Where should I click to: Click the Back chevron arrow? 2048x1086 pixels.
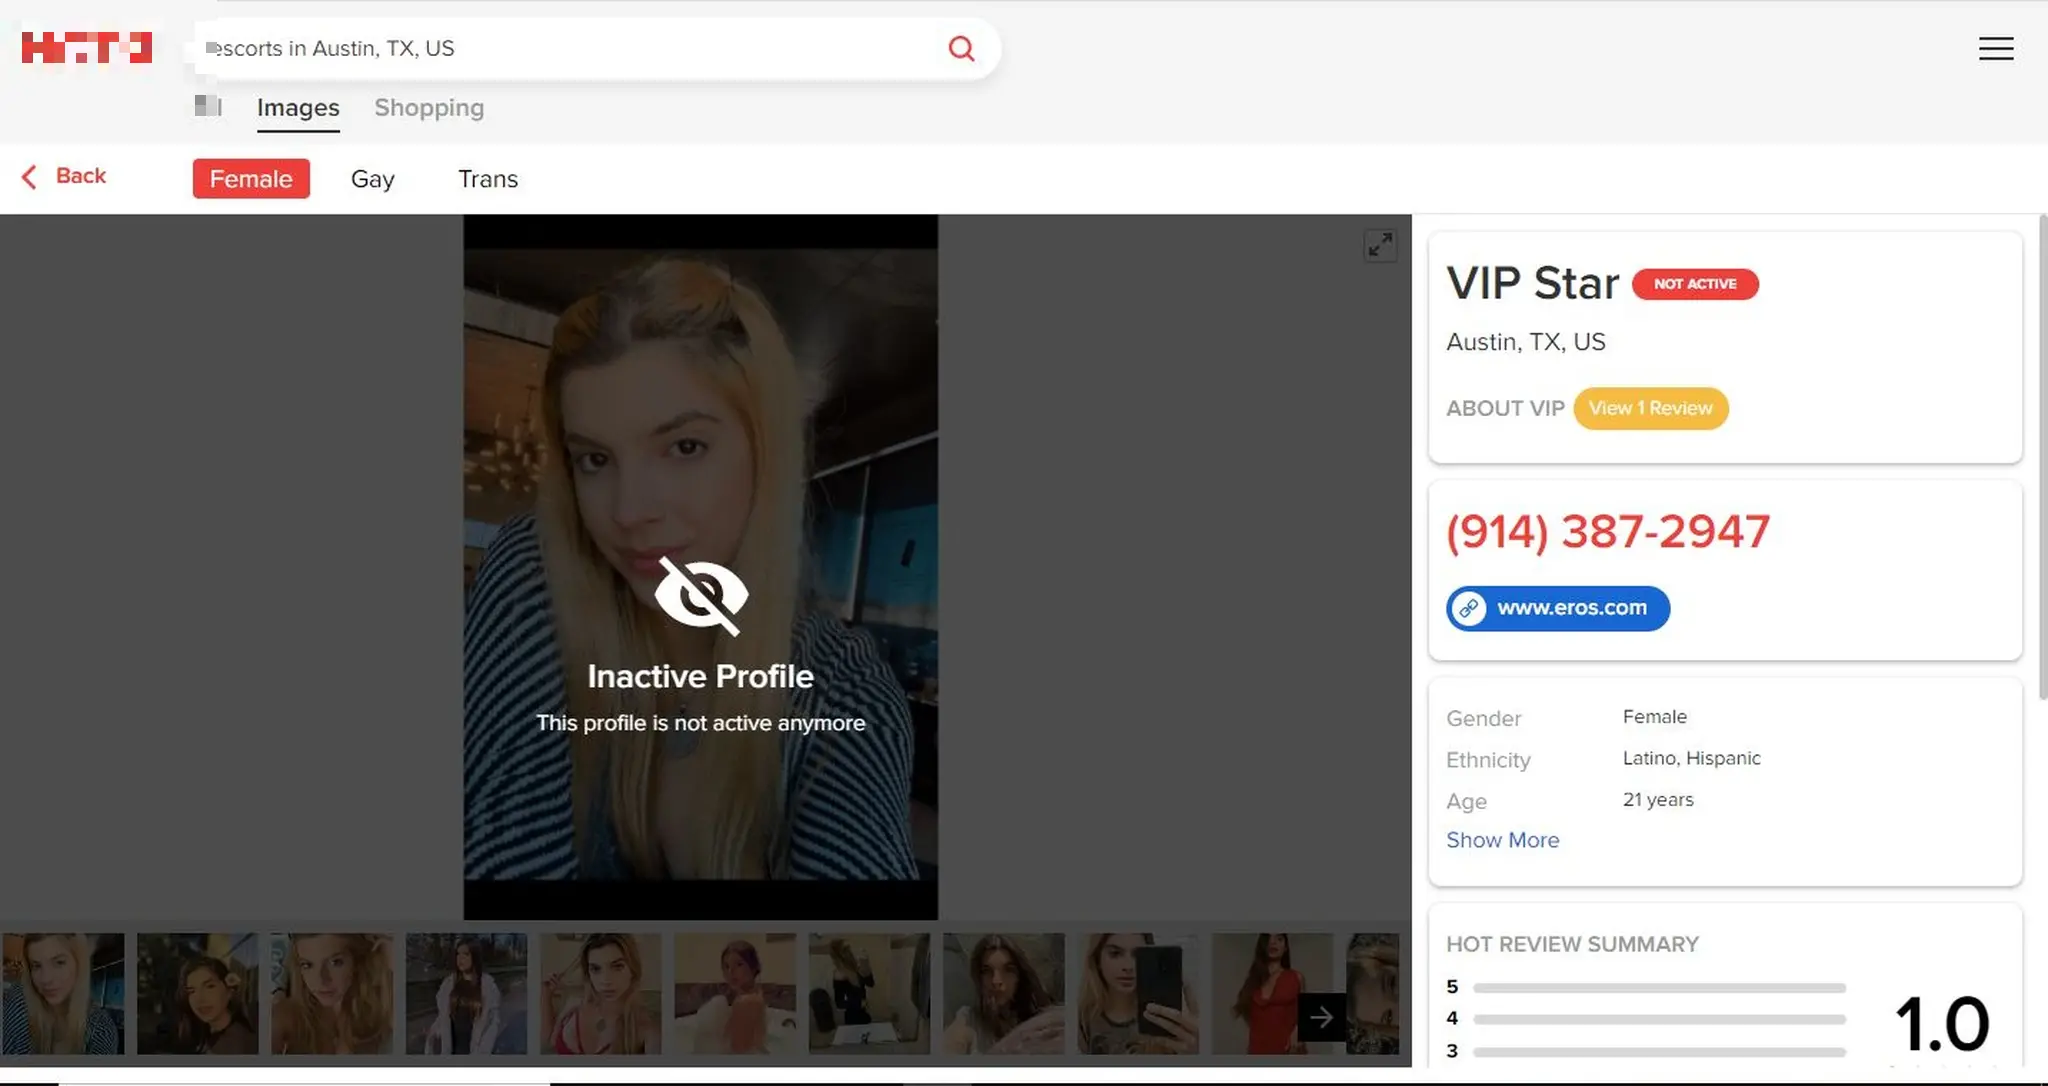coord(30,177)
